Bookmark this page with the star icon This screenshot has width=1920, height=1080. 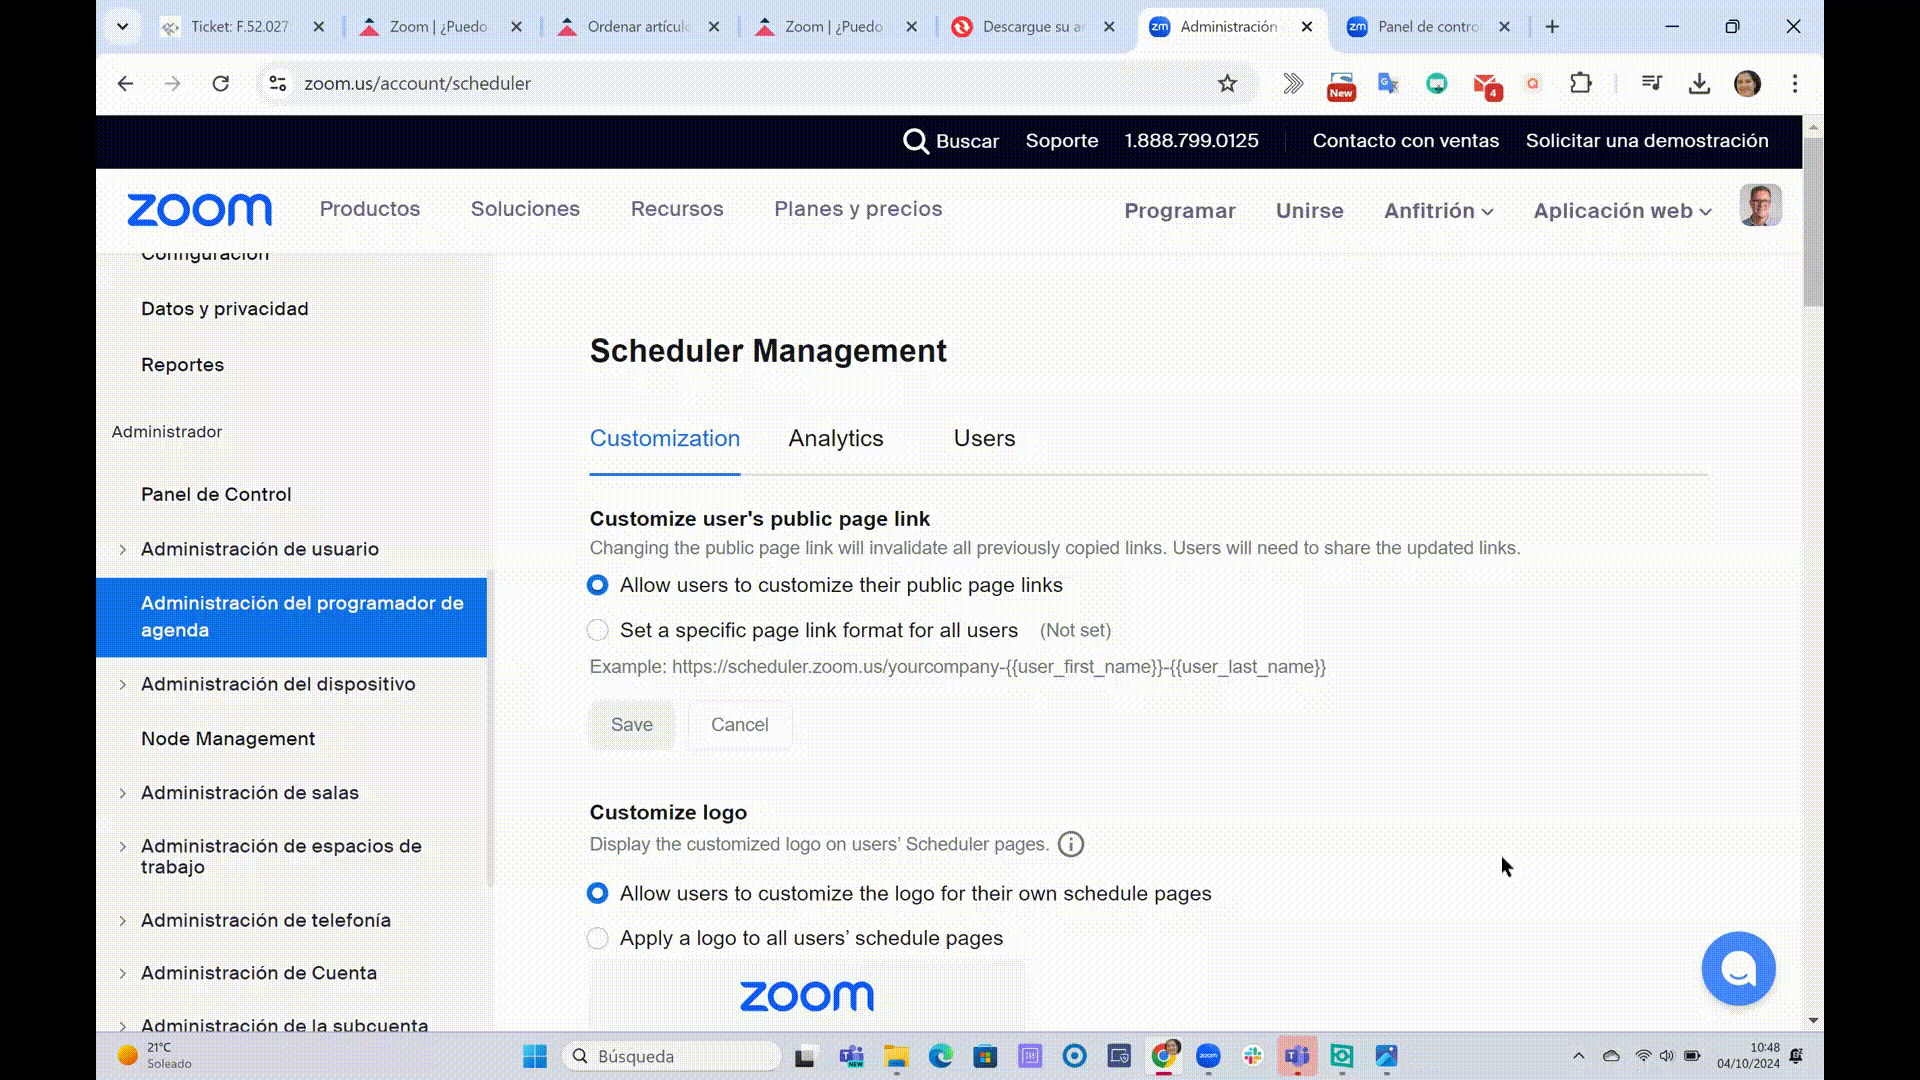click(1227, 84)
